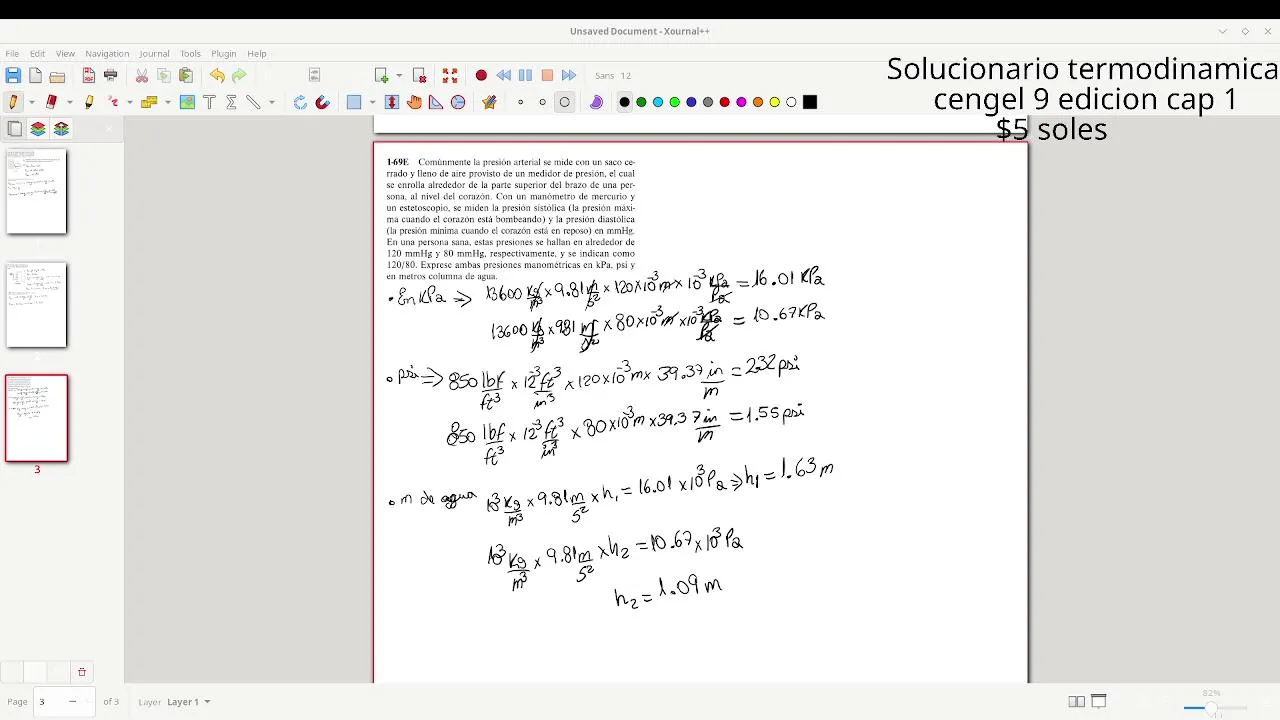The height and width of the screenshot is (720, 1280).
Task: Copy the selection
Action: click(x=164, y=75)
